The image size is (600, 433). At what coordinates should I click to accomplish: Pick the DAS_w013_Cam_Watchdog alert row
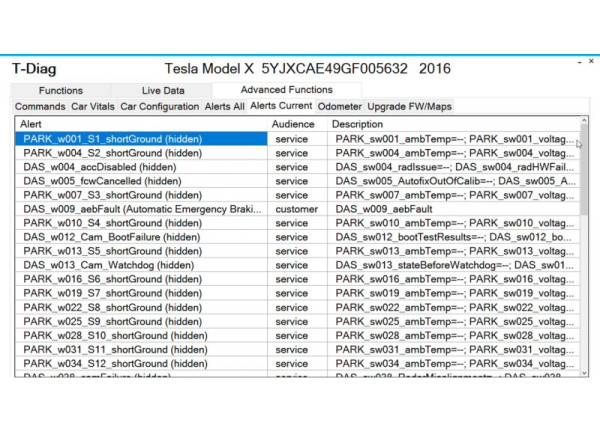(140, 265)
